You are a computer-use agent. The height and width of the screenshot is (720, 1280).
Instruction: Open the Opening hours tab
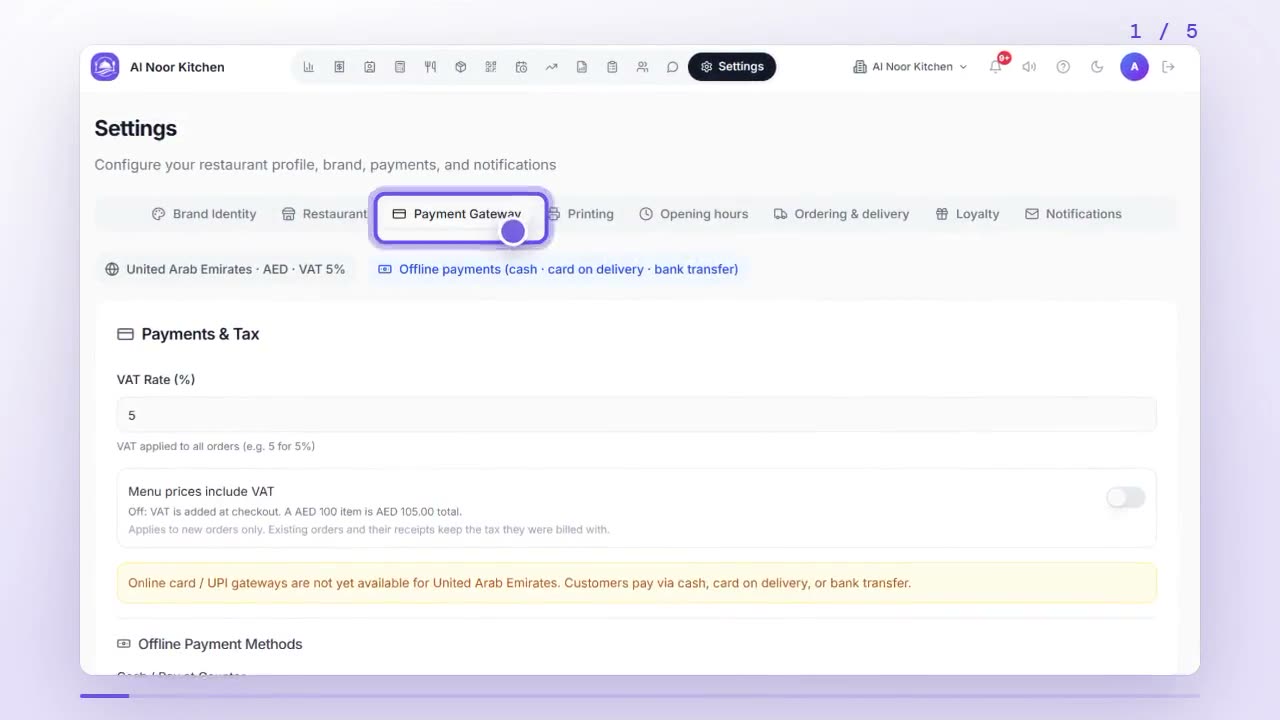pyautogui.click(x=694, y=214)
